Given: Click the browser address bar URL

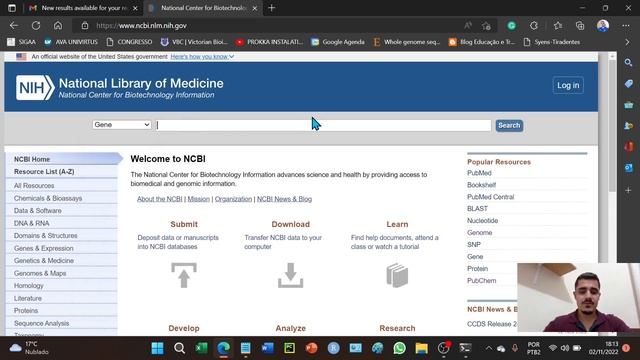Looking at the screenshot, I should pos(141,26).
